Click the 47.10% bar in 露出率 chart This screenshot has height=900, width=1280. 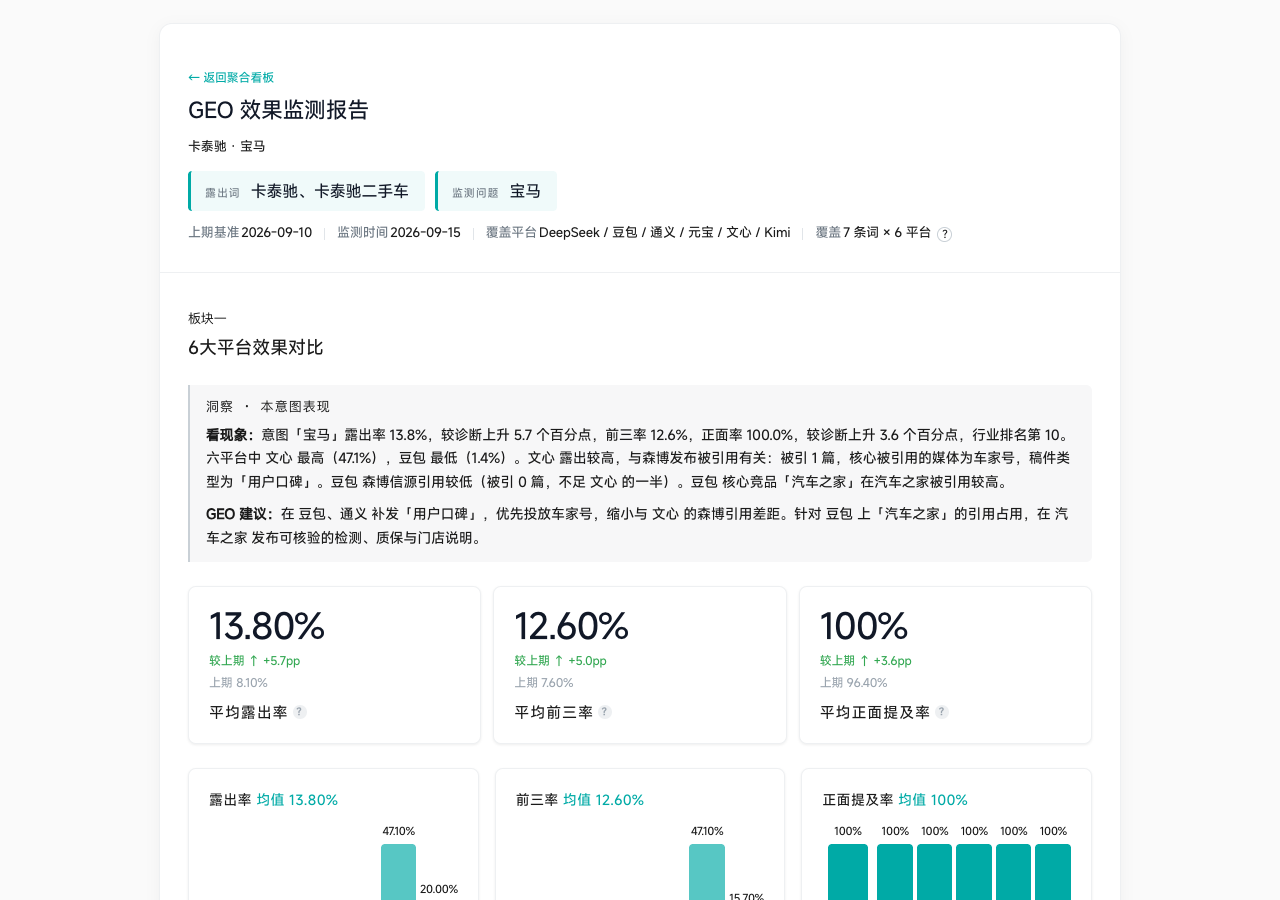pos(398,872)
